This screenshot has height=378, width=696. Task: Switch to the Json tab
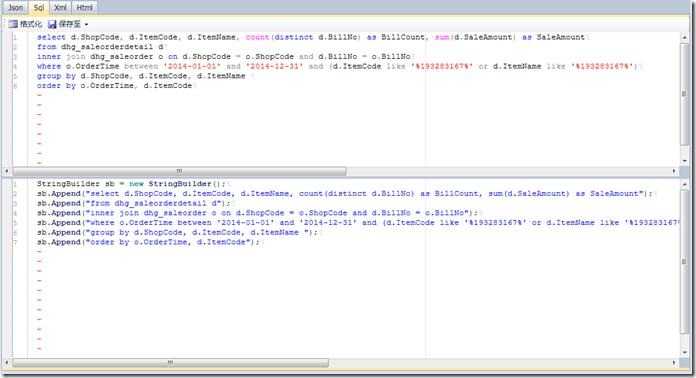pos(15,8)
